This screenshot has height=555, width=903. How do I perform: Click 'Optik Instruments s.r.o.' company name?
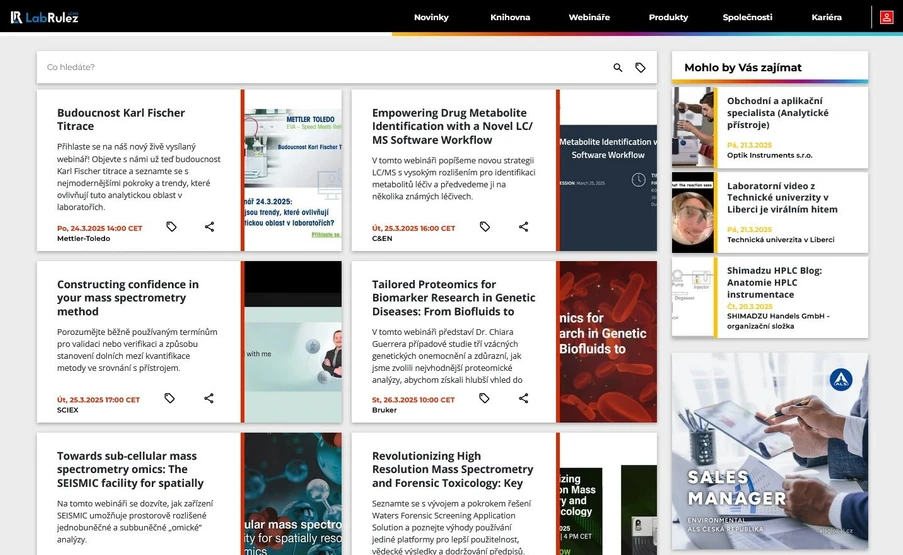click(x=769, y=155)
